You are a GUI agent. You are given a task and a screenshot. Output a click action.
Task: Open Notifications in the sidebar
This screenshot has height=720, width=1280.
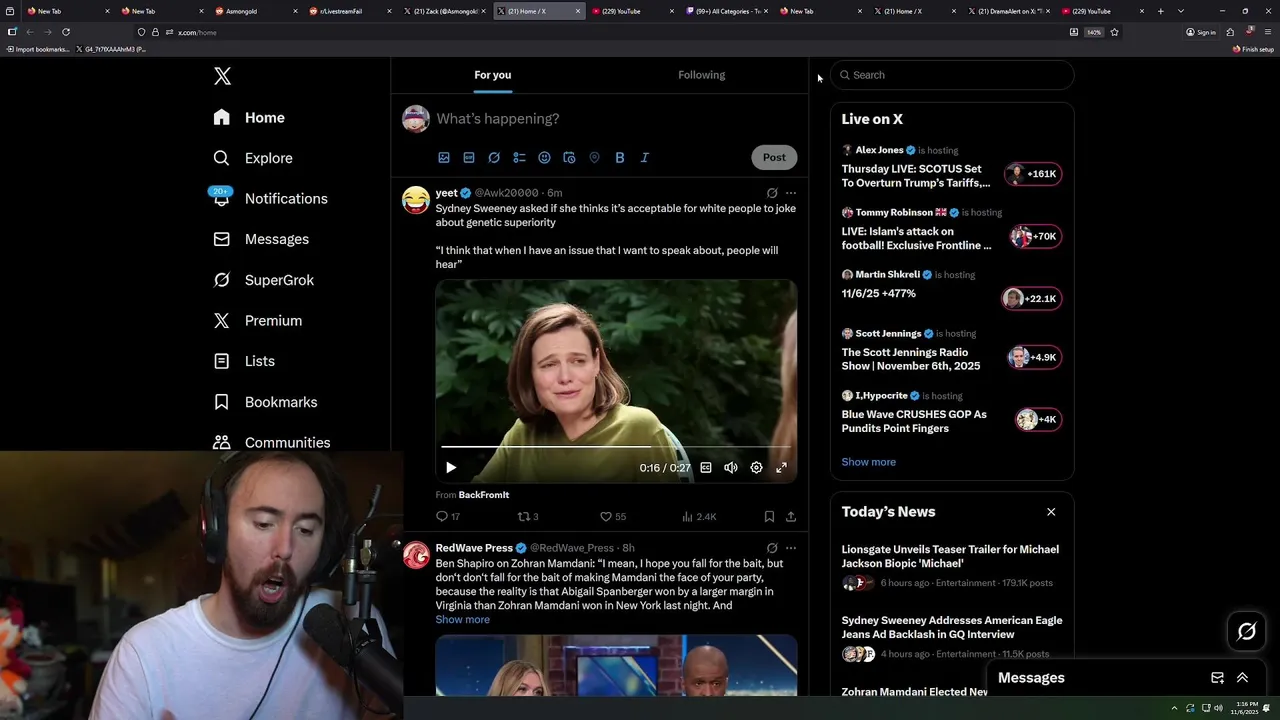click(x=271, y=199)
